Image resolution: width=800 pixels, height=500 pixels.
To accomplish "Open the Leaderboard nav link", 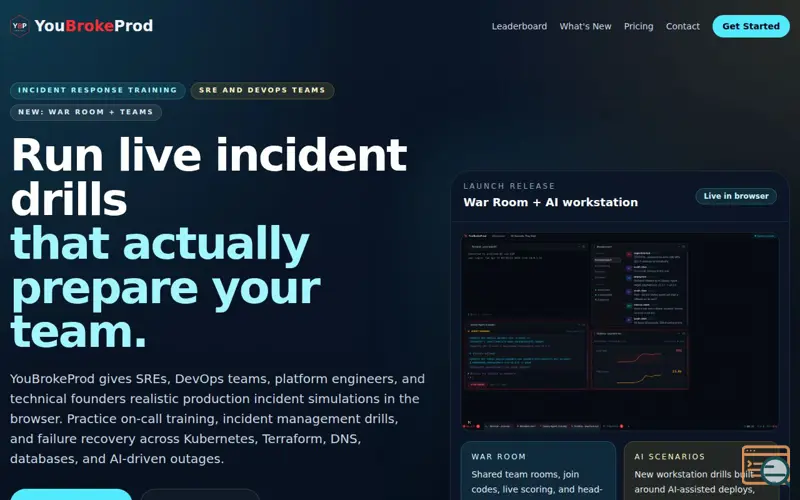I will (x=519, y=27).
